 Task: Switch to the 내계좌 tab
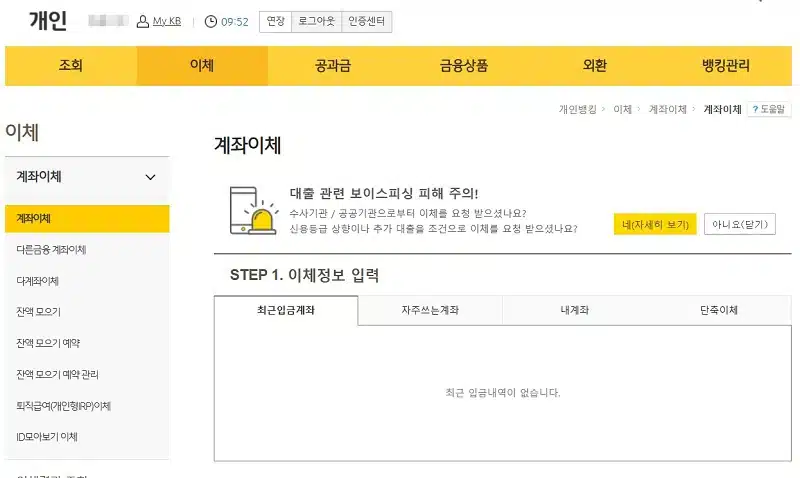tap(574, 311)
